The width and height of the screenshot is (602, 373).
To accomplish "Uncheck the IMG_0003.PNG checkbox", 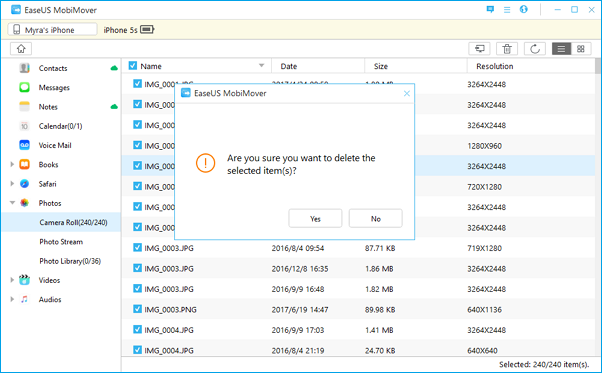I will 137,309.
